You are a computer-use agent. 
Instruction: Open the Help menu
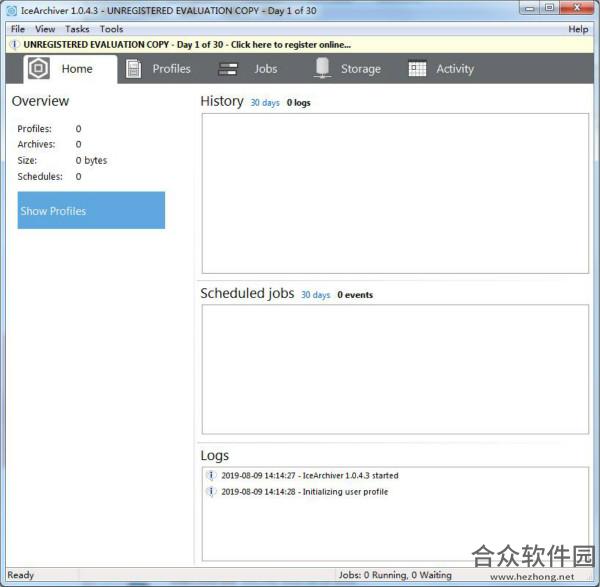[578, 29]
